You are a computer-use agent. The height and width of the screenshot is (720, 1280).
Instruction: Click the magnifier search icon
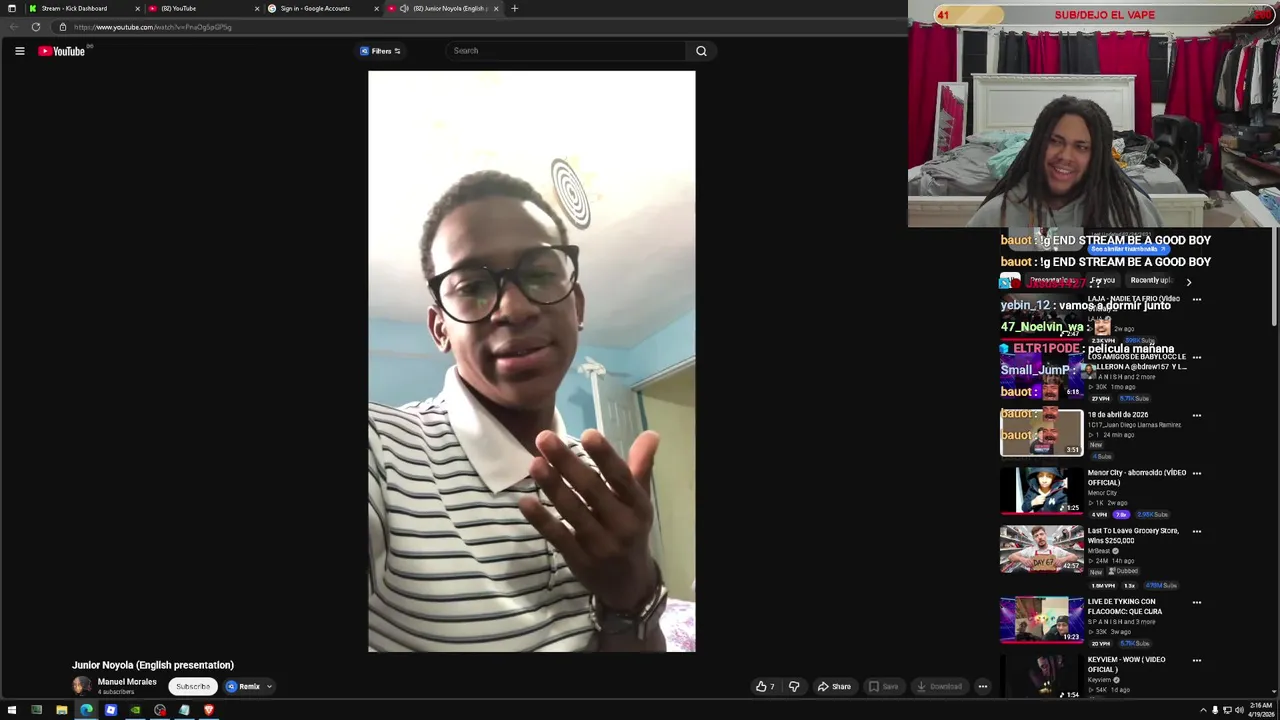pos(701,51)
